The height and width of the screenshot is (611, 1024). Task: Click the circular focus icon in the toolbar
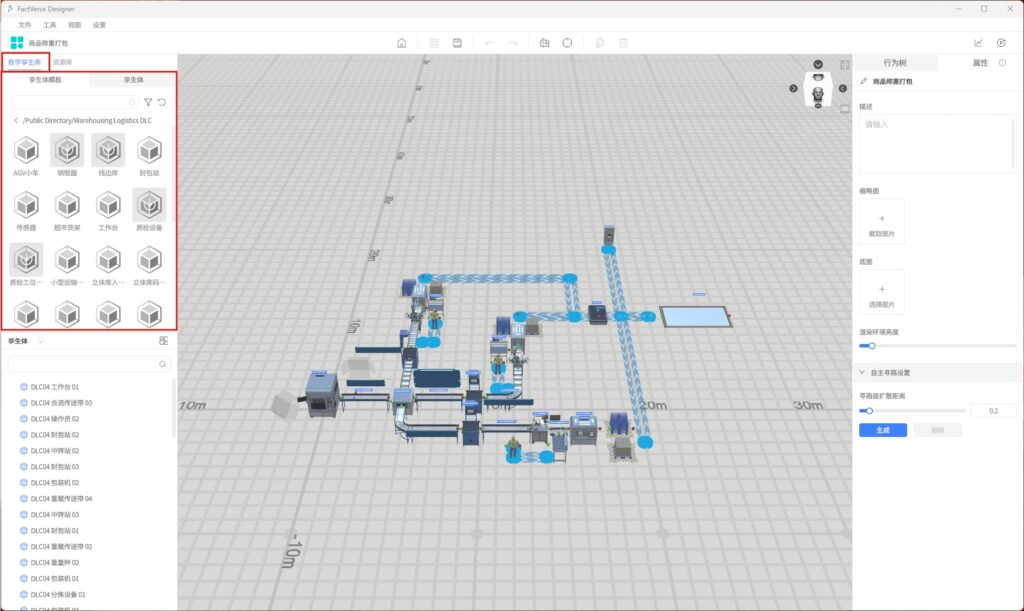click(567, 43)
